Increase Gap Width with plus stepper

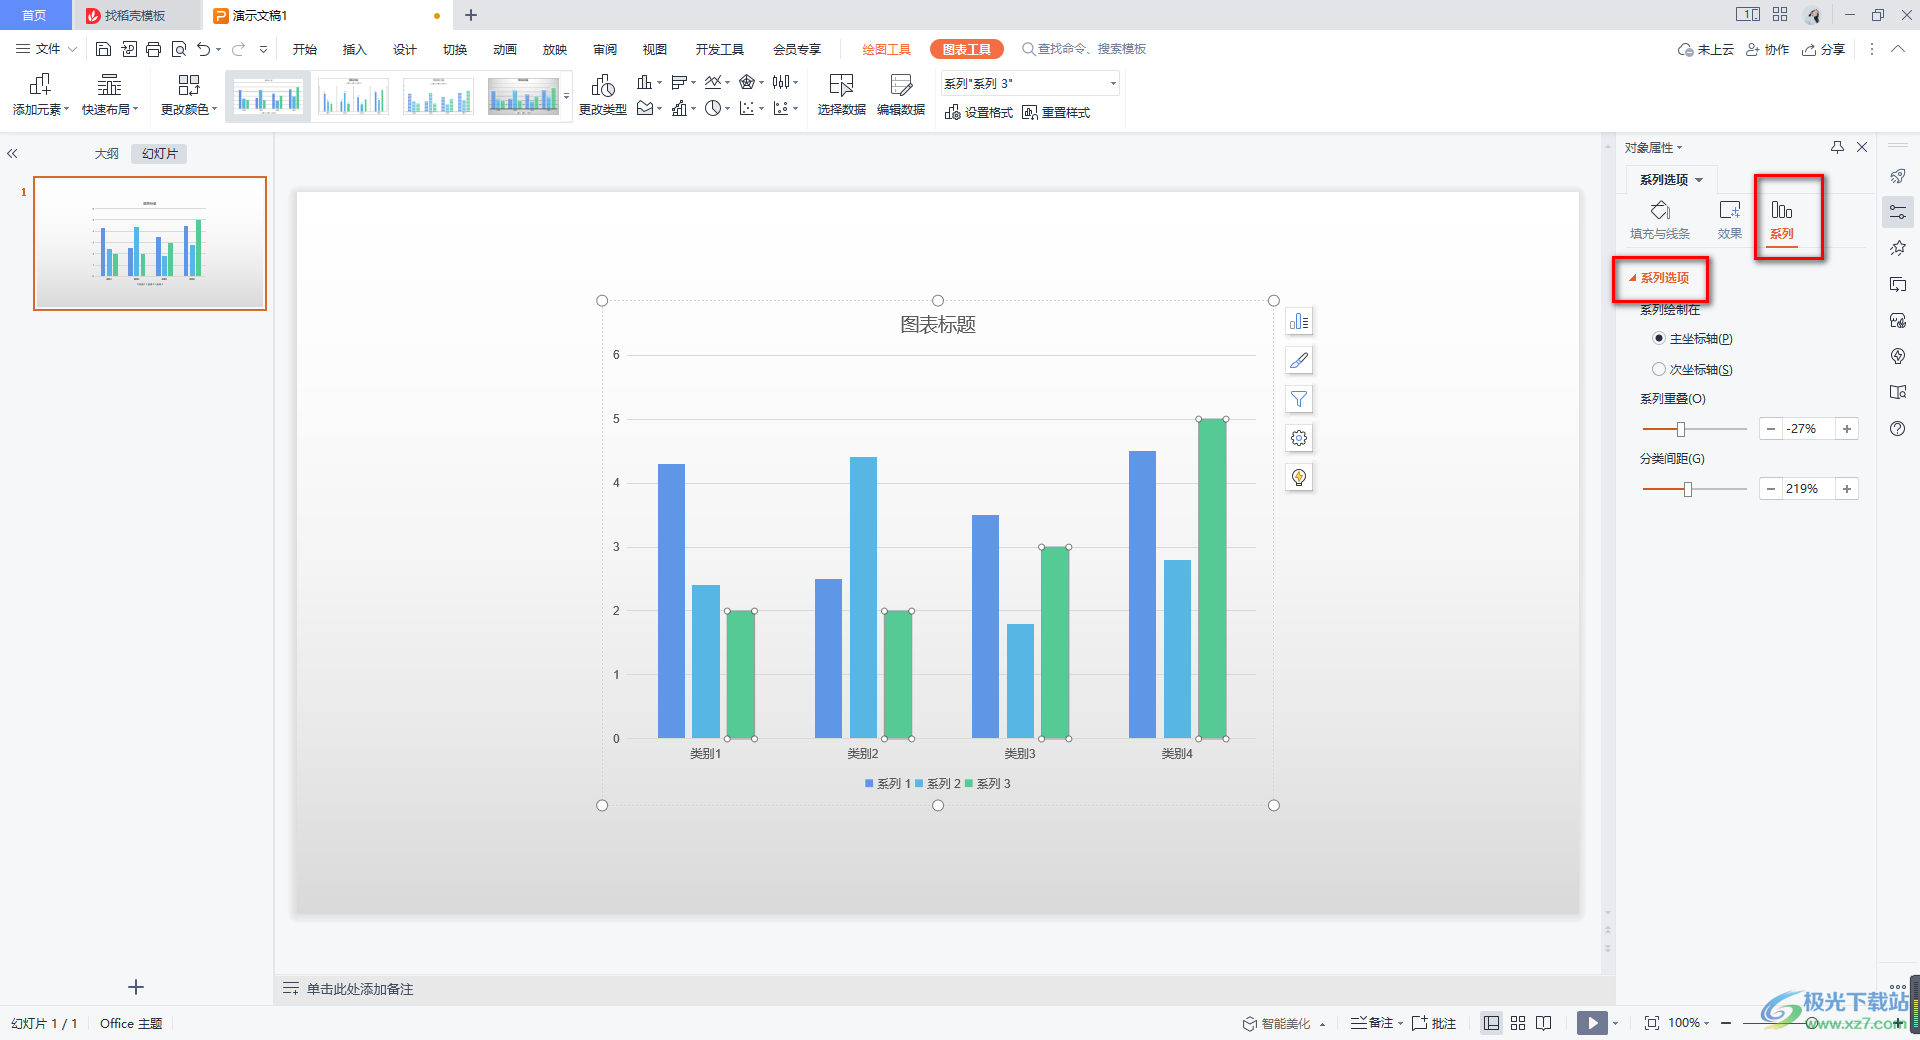(1847, 489)
